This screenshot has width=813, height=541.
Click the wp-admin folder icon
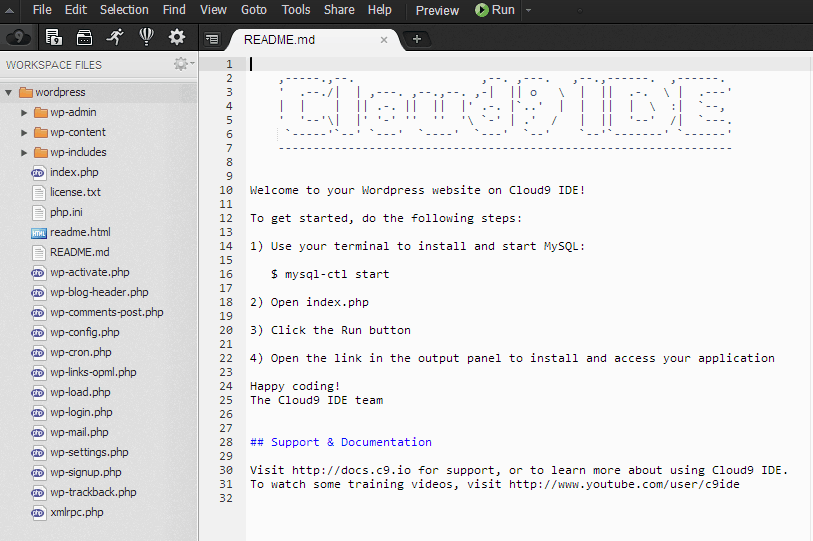point(41,113)
